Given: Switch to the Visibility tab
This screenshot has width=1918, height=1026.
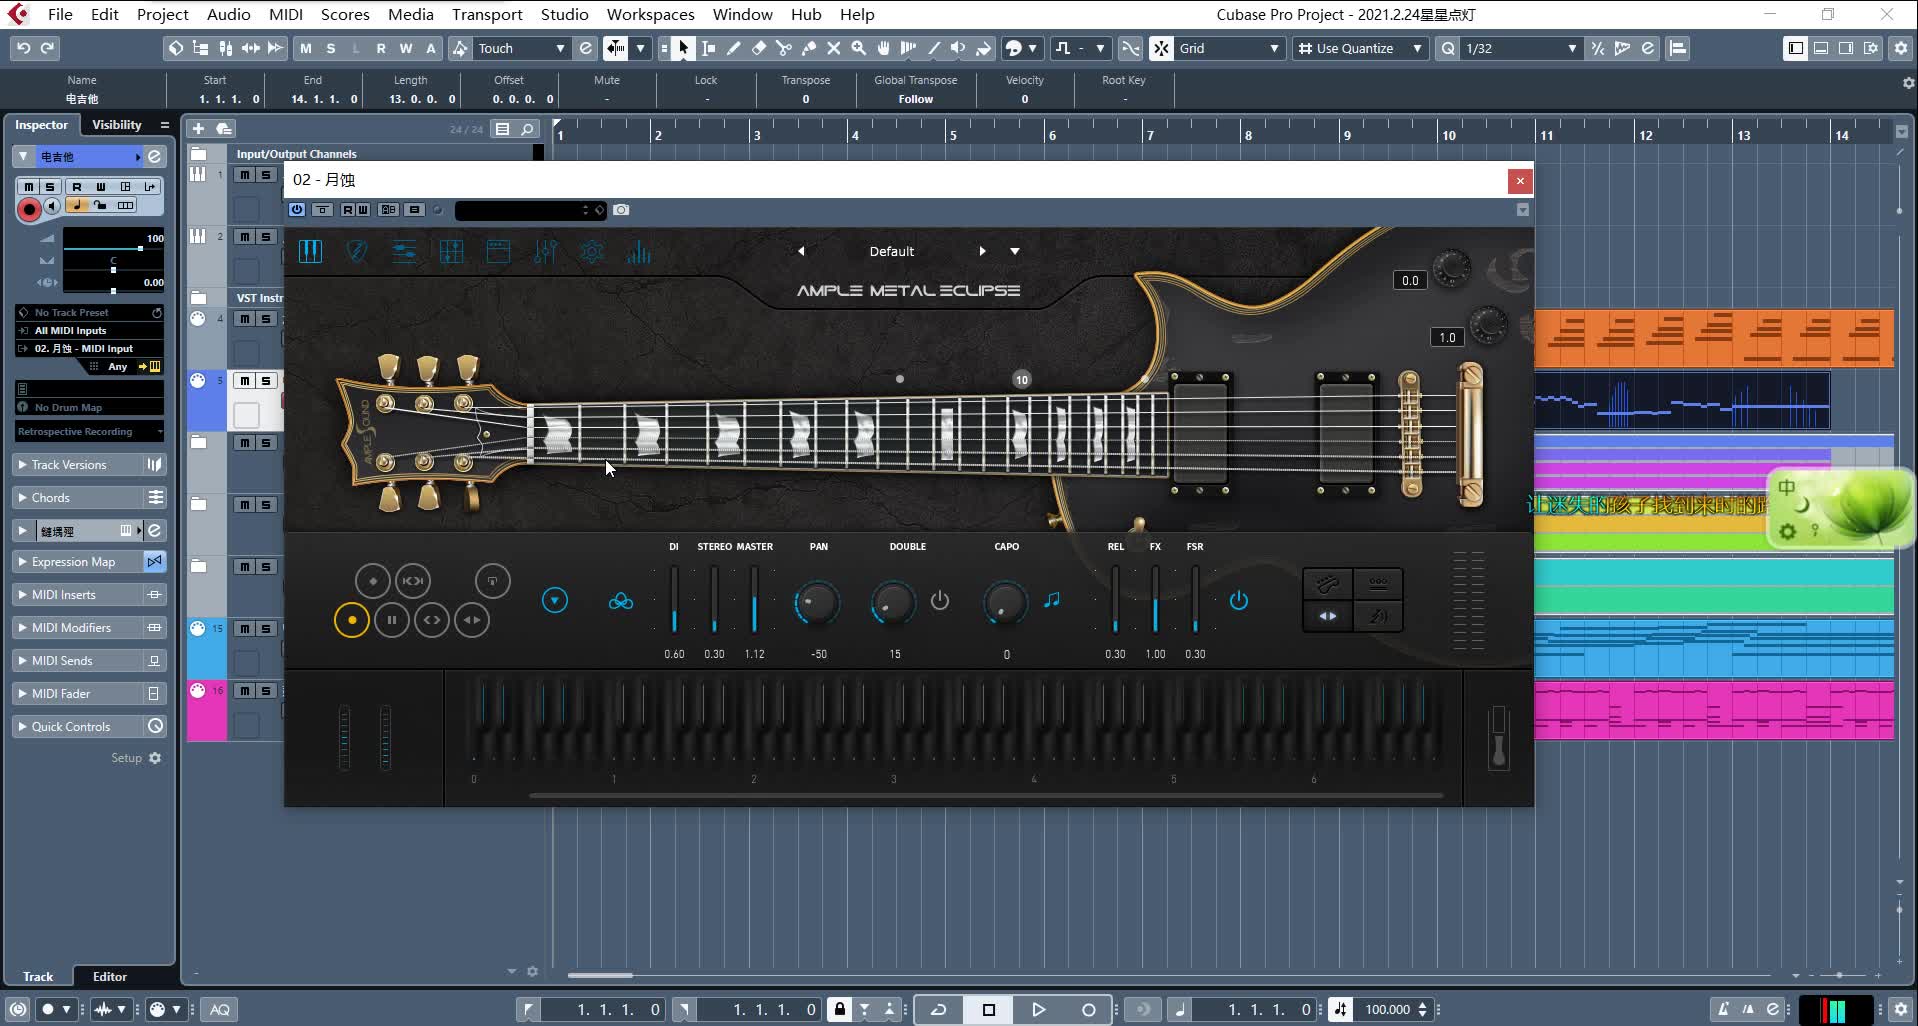Looking at the screenshot, I should point(117,125).
